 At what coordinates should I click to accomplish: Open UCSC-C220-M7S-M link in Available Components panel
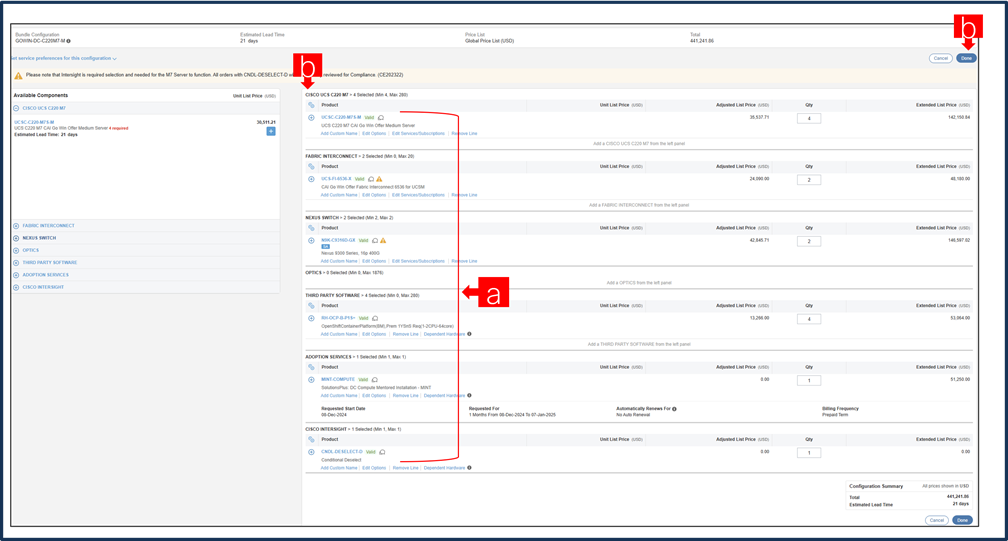[34, 122]
